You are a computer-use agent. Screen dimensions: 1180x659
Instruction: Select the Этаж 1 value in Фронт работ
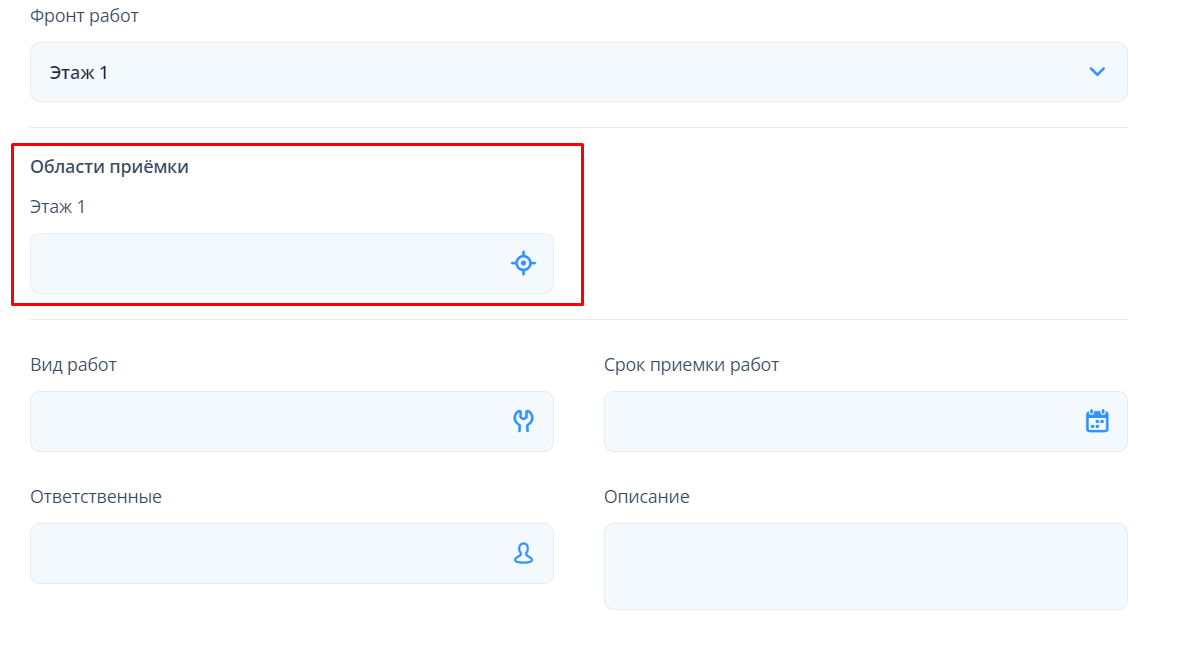click(79, 73)
